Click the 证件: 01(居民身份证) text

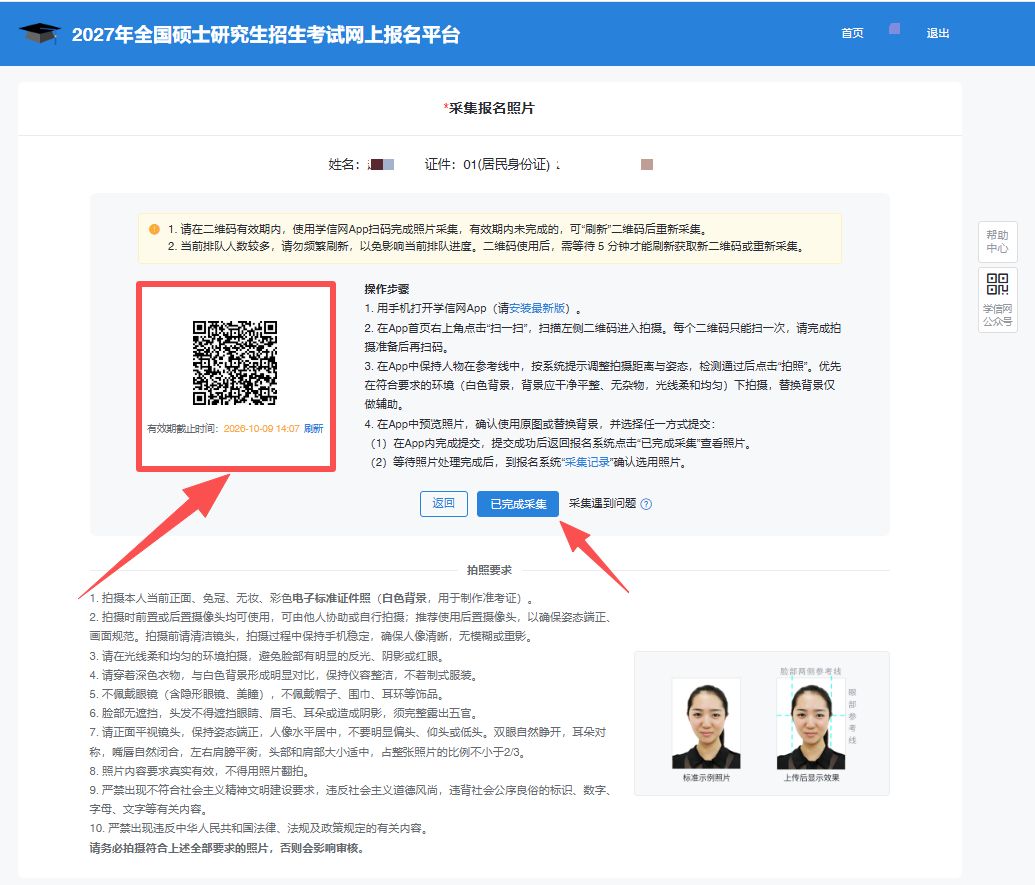pos(488,164)
